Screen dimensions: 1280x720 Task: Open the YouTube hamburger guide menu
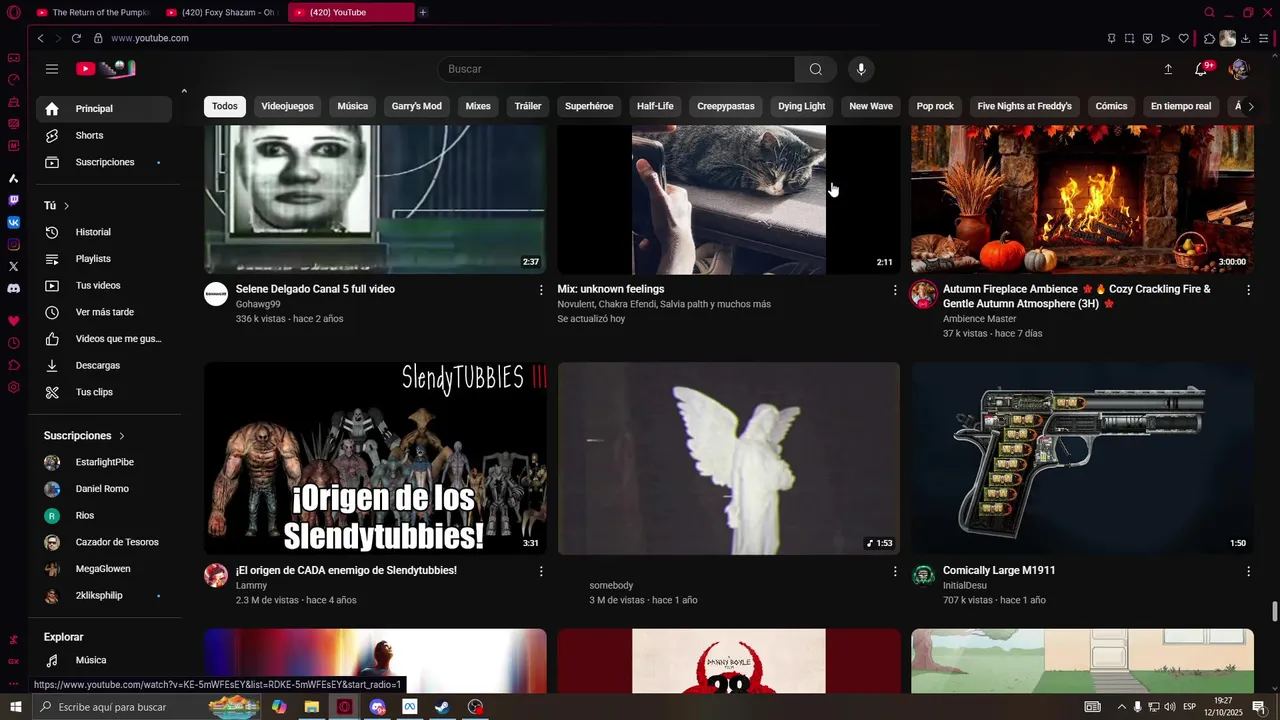(x=52, y=69)
